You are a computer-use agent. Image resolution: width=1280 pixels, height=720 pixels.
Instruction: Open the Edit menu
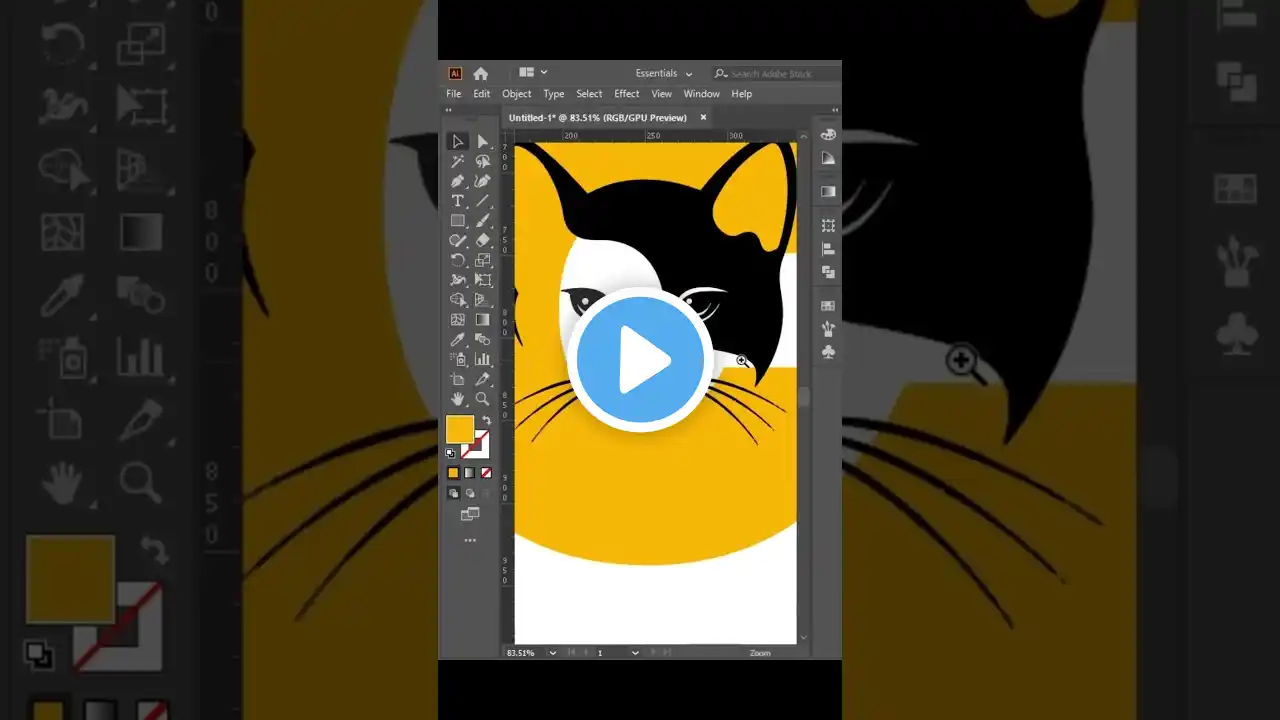[x=482, y=94]
